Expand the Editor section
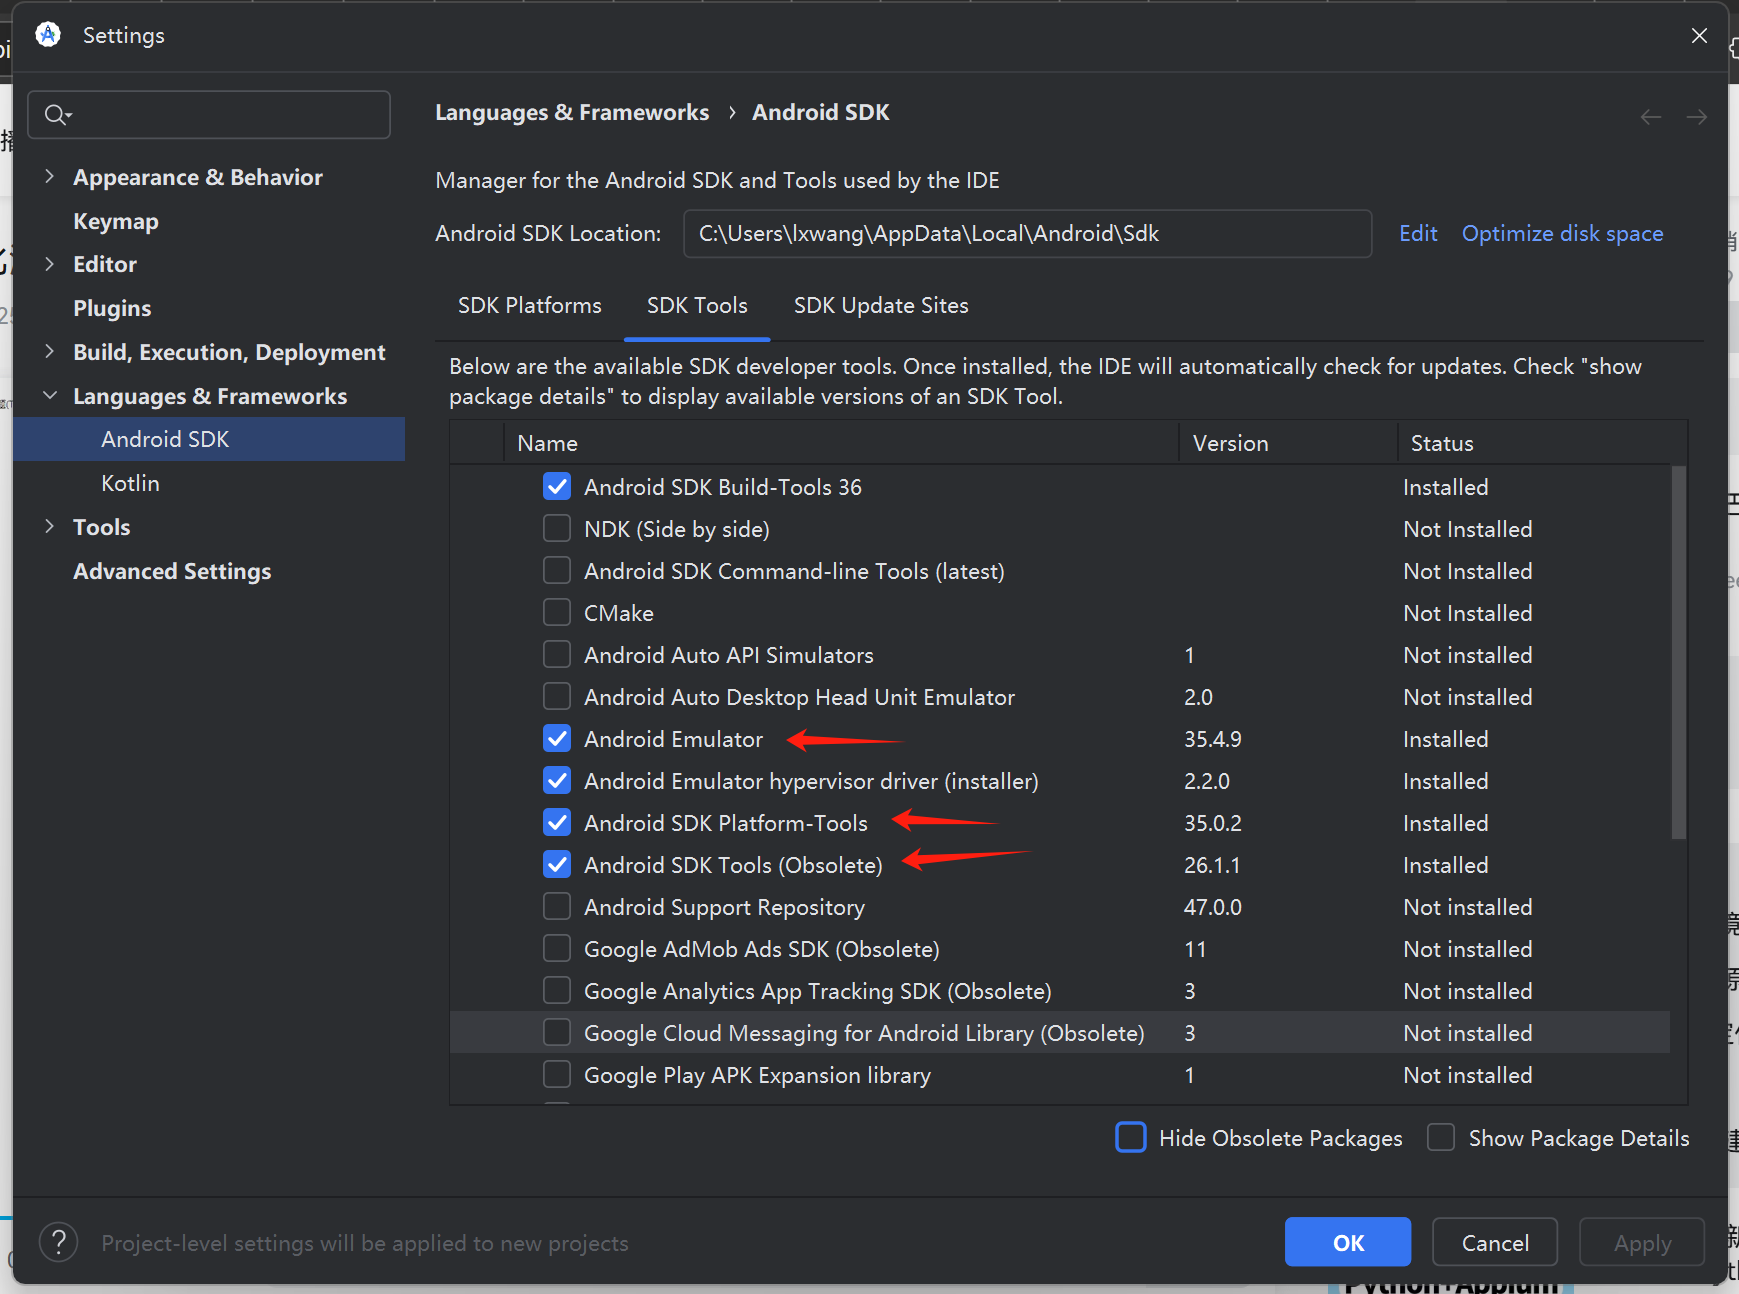1739x1294 pixels. point(49,264)
